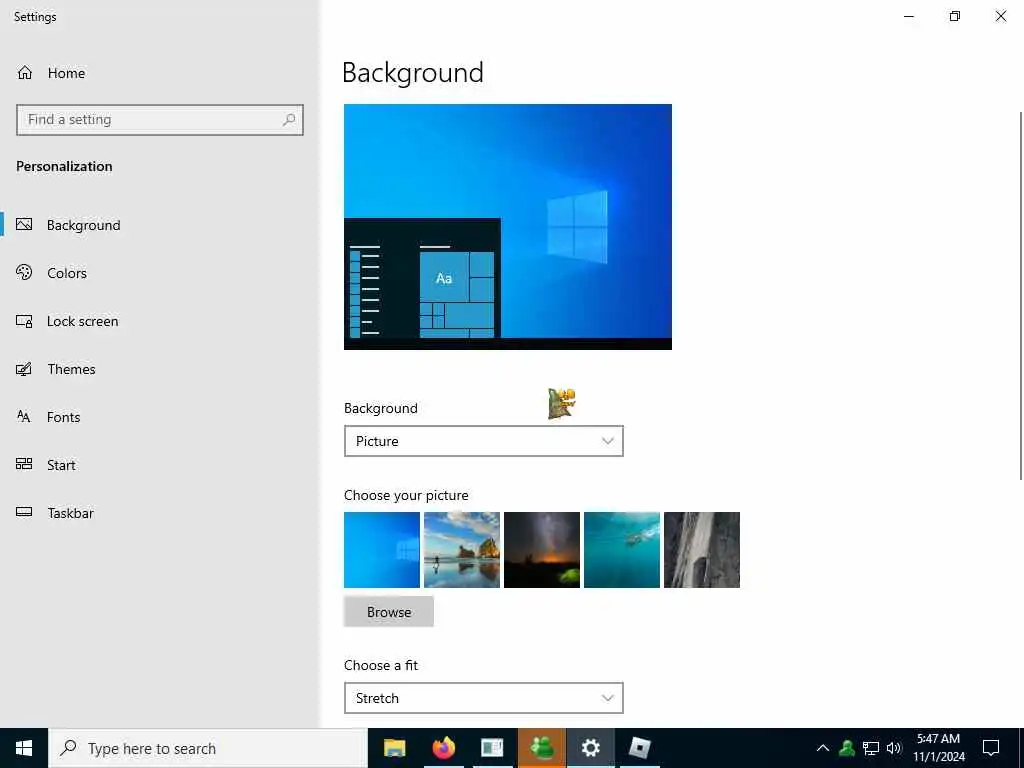Click the Type here to search box

208,748
